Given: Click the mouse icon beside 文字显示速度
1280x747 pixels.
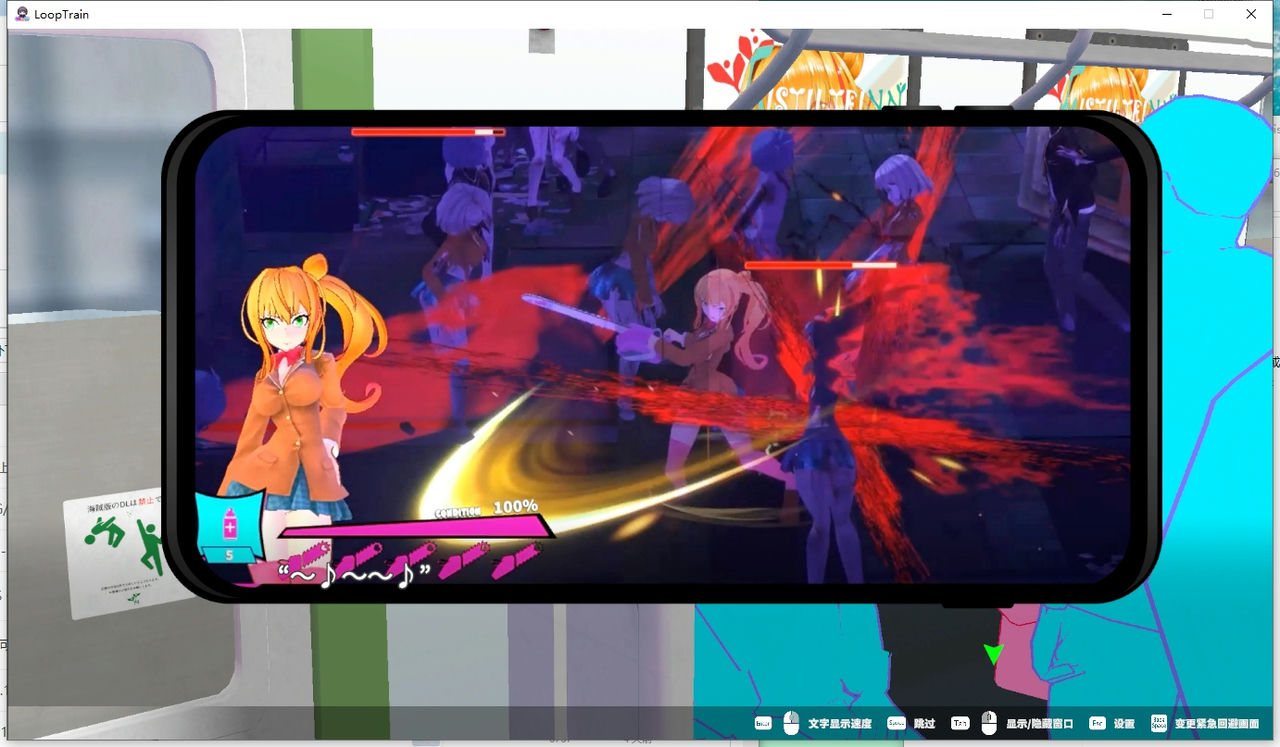Looking at the screenshot, I should pos(791,723).
